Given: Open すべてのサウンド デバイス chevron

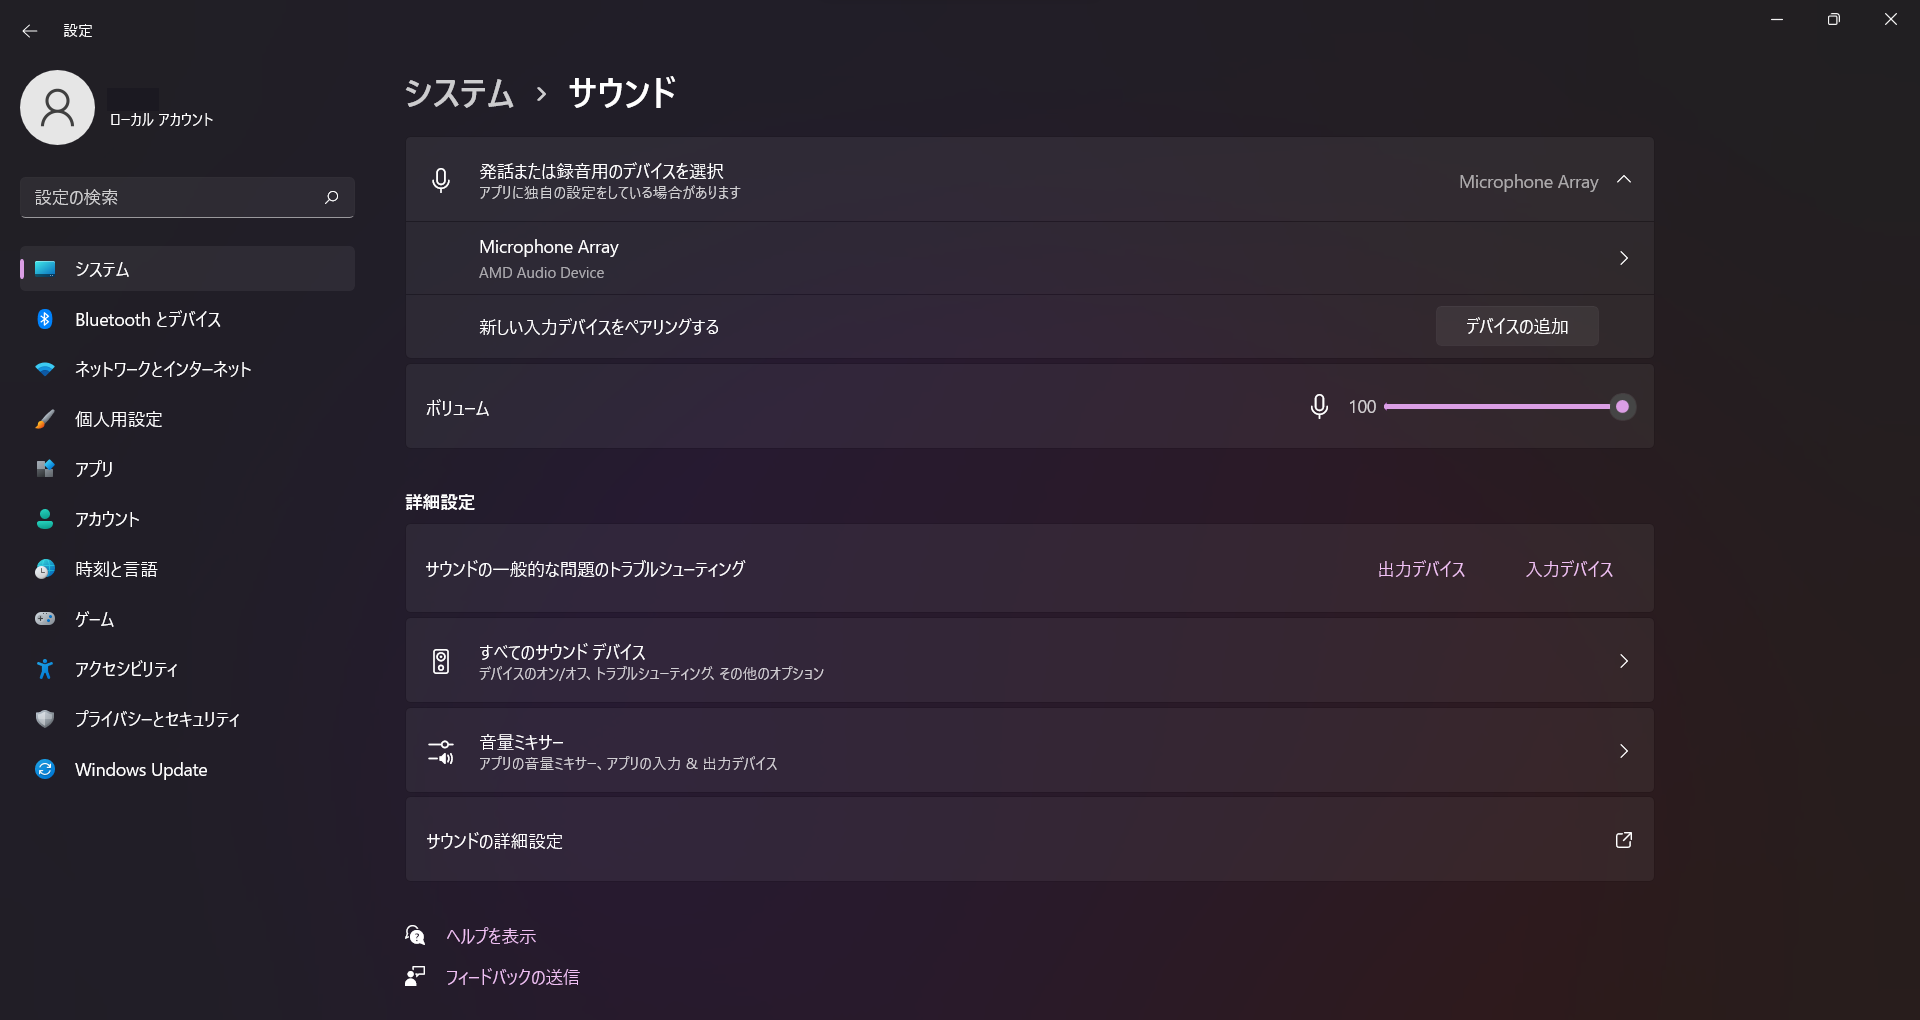Looking at the screenshot, I should (x=1624, y=661).
